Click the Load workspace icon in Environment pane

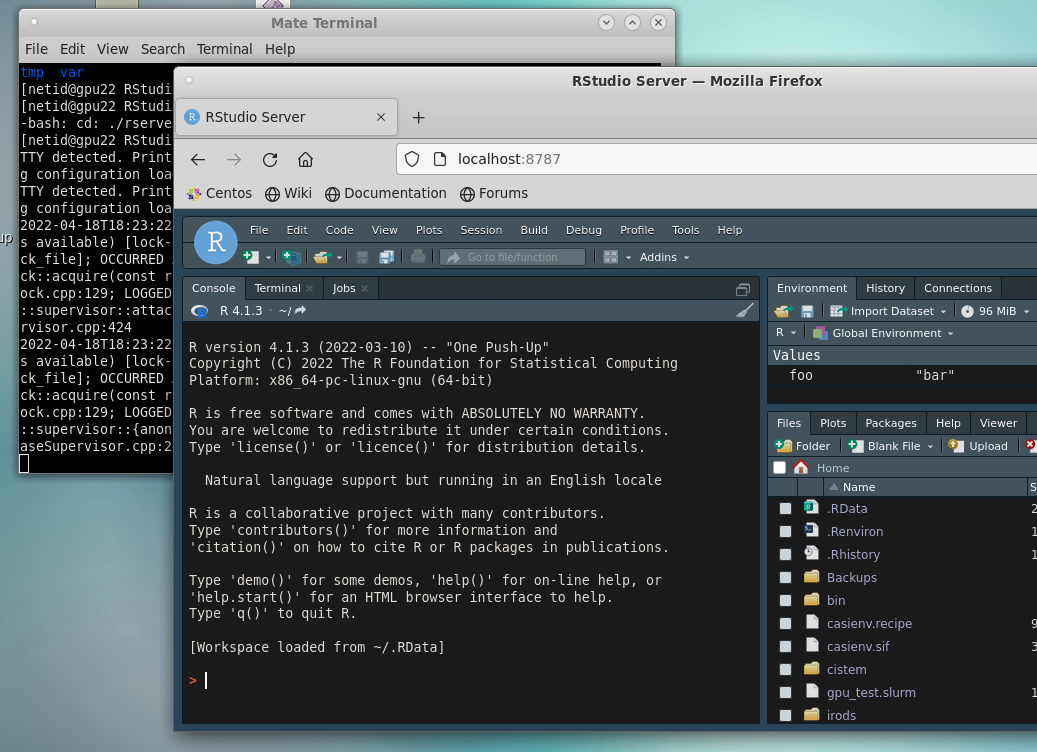coord(784,311)
